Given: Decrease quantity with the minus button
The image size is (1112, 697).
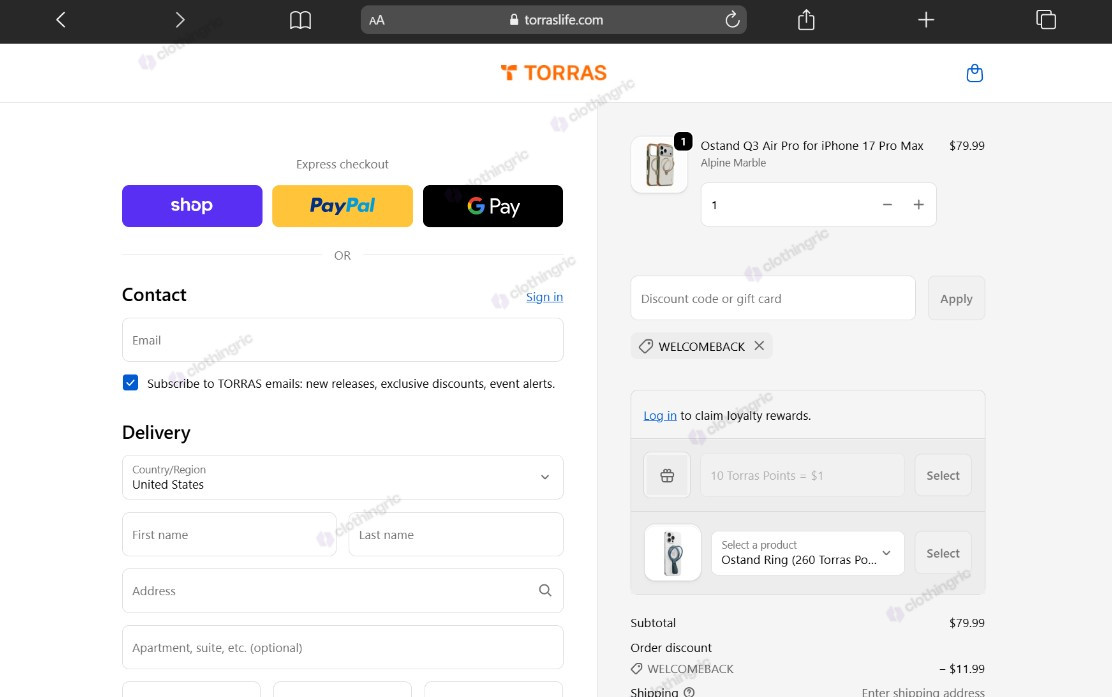Looking at the screenshot, I should pos(887,204).
